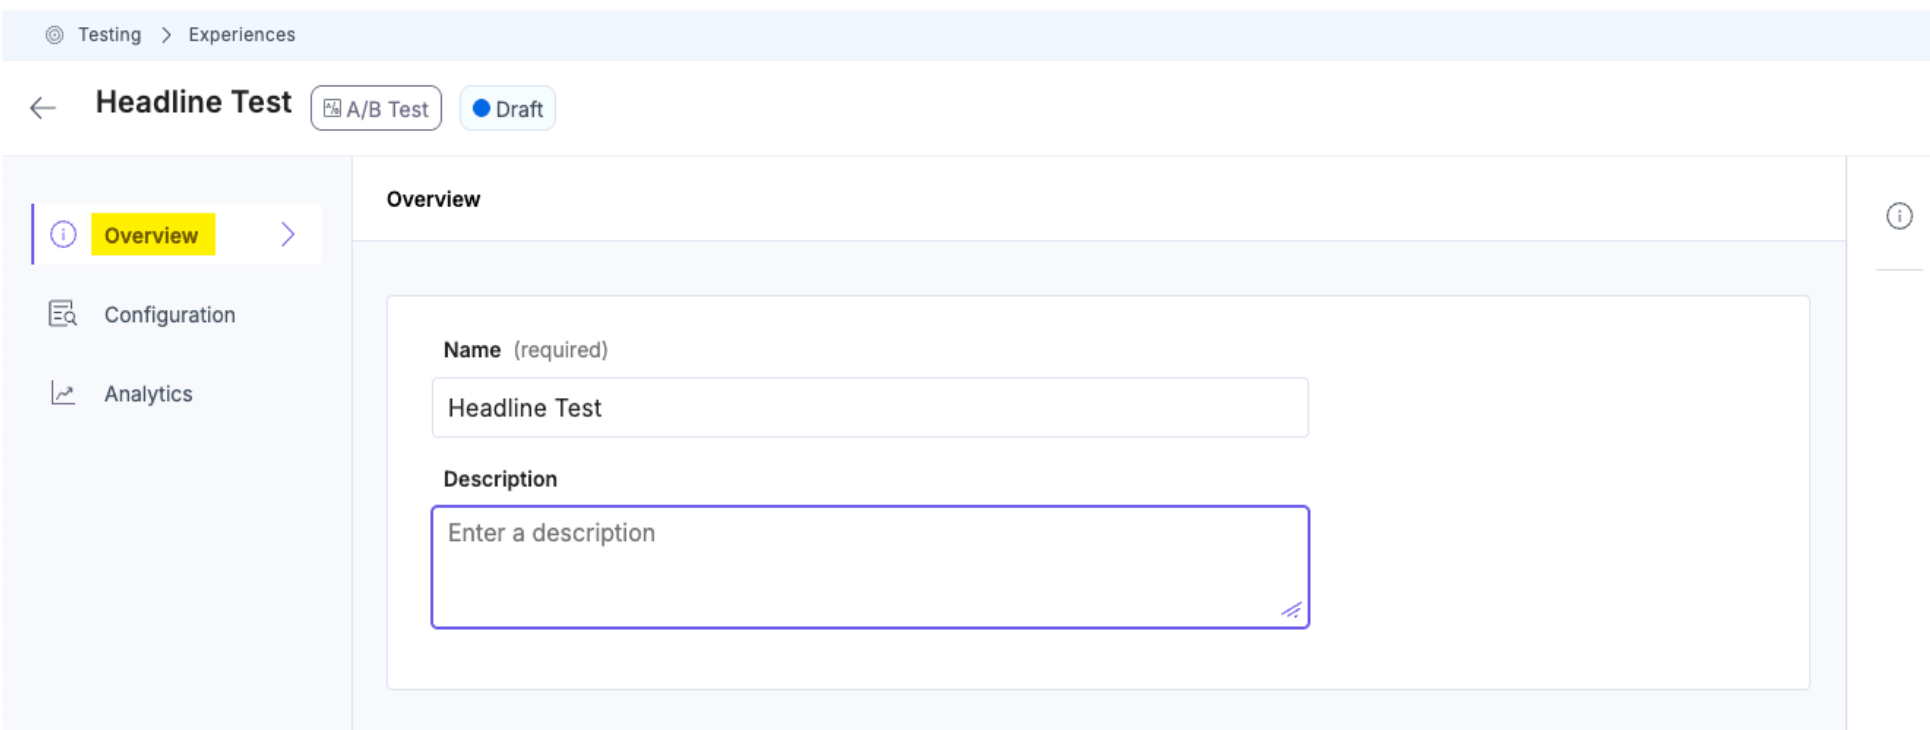Click the description box resize handle

(x=1292, y=610)
